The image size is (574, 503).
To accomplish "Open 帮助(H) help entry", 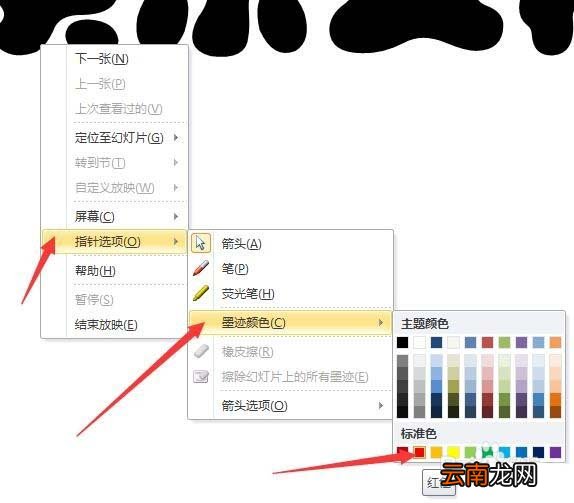I will pyautogui.click(x=115, y=271).
